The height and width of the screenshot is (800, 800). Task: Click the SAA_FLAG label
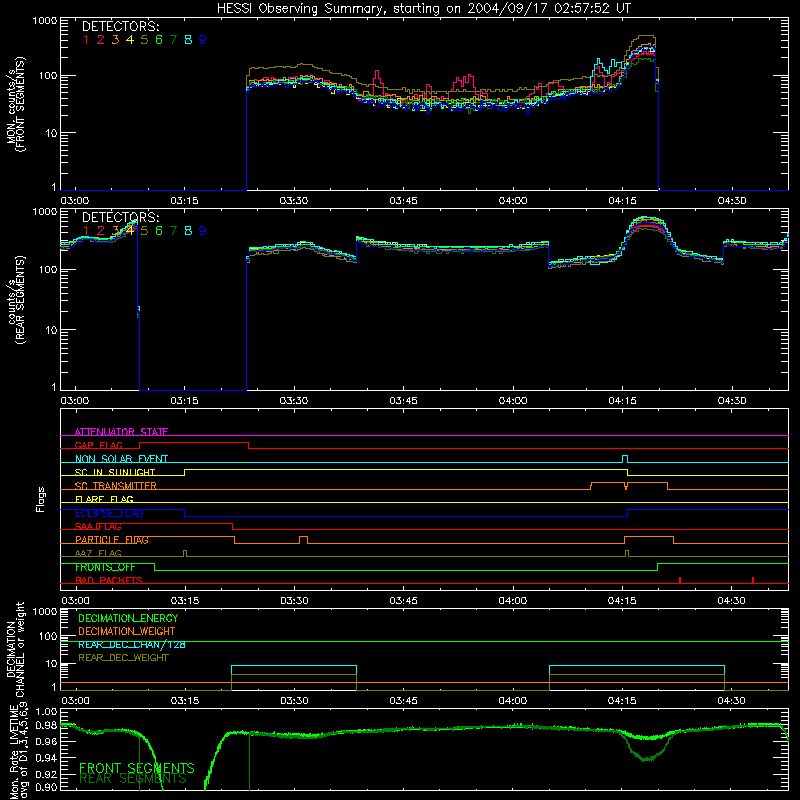tap(98, 527)
